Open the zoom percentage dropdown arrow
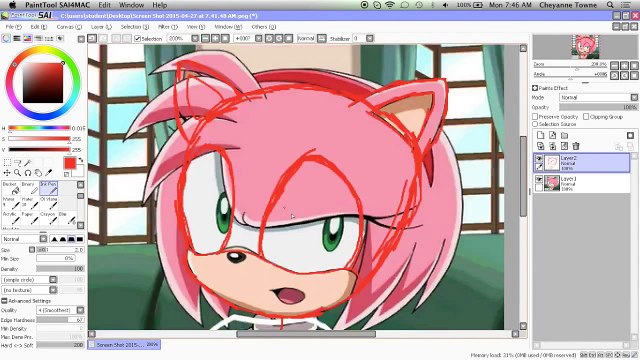Image resolution: width=640 pixels, height=360 pixels. 195,38
